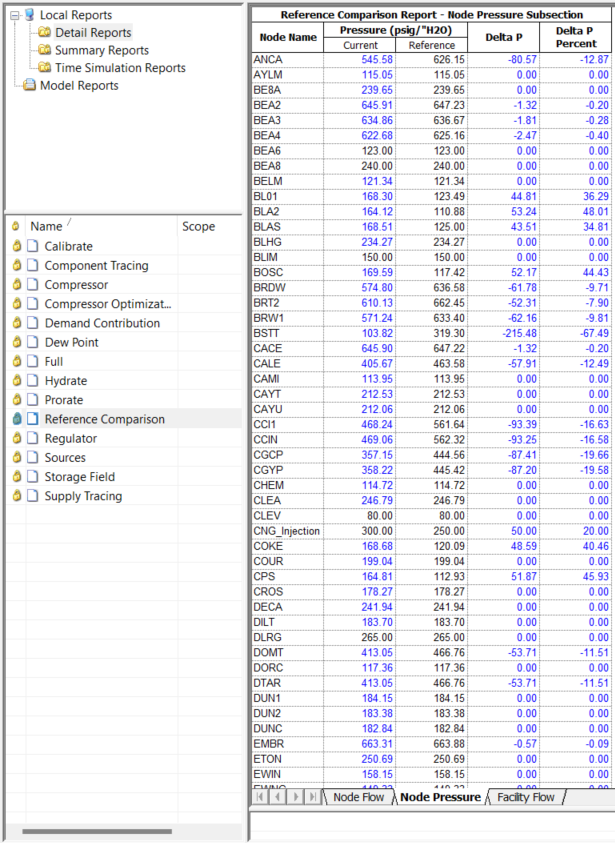Select the Regulator report
This screenshot has width=615, height=843.
click(x=70, y=438)
